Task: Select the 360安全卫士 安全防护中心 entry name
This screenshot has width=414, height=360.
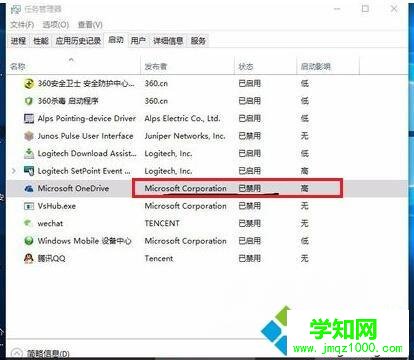Action: [86, 83]
